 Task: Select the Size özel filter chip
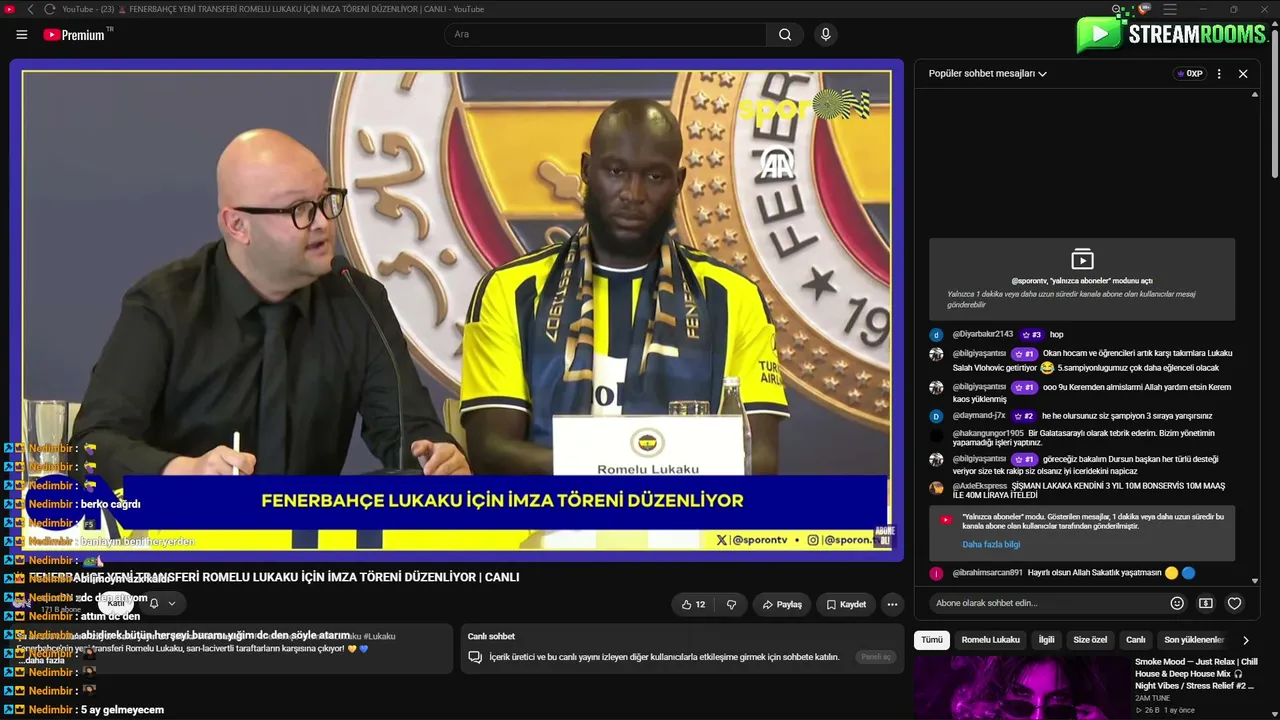(1090, 640)
